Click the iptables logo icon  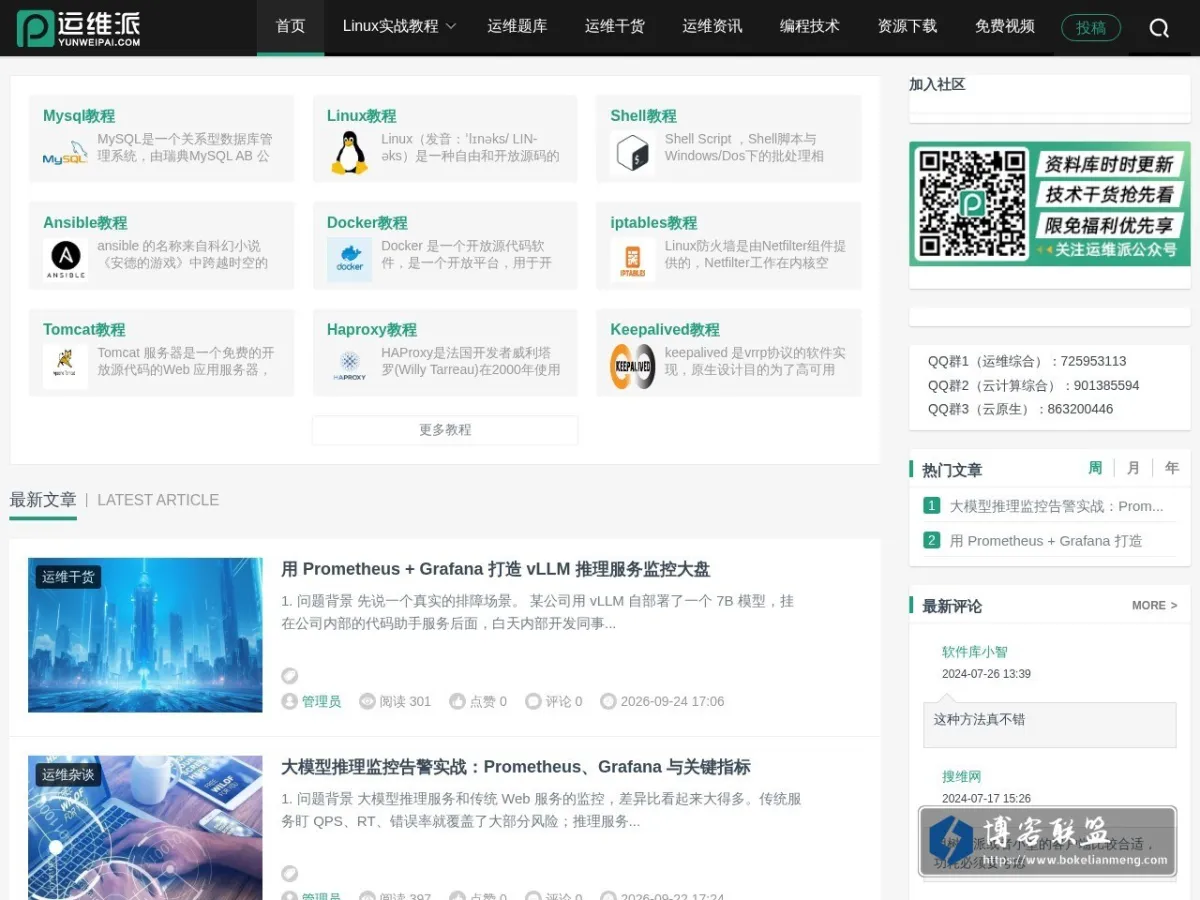(x=633, y=261)
